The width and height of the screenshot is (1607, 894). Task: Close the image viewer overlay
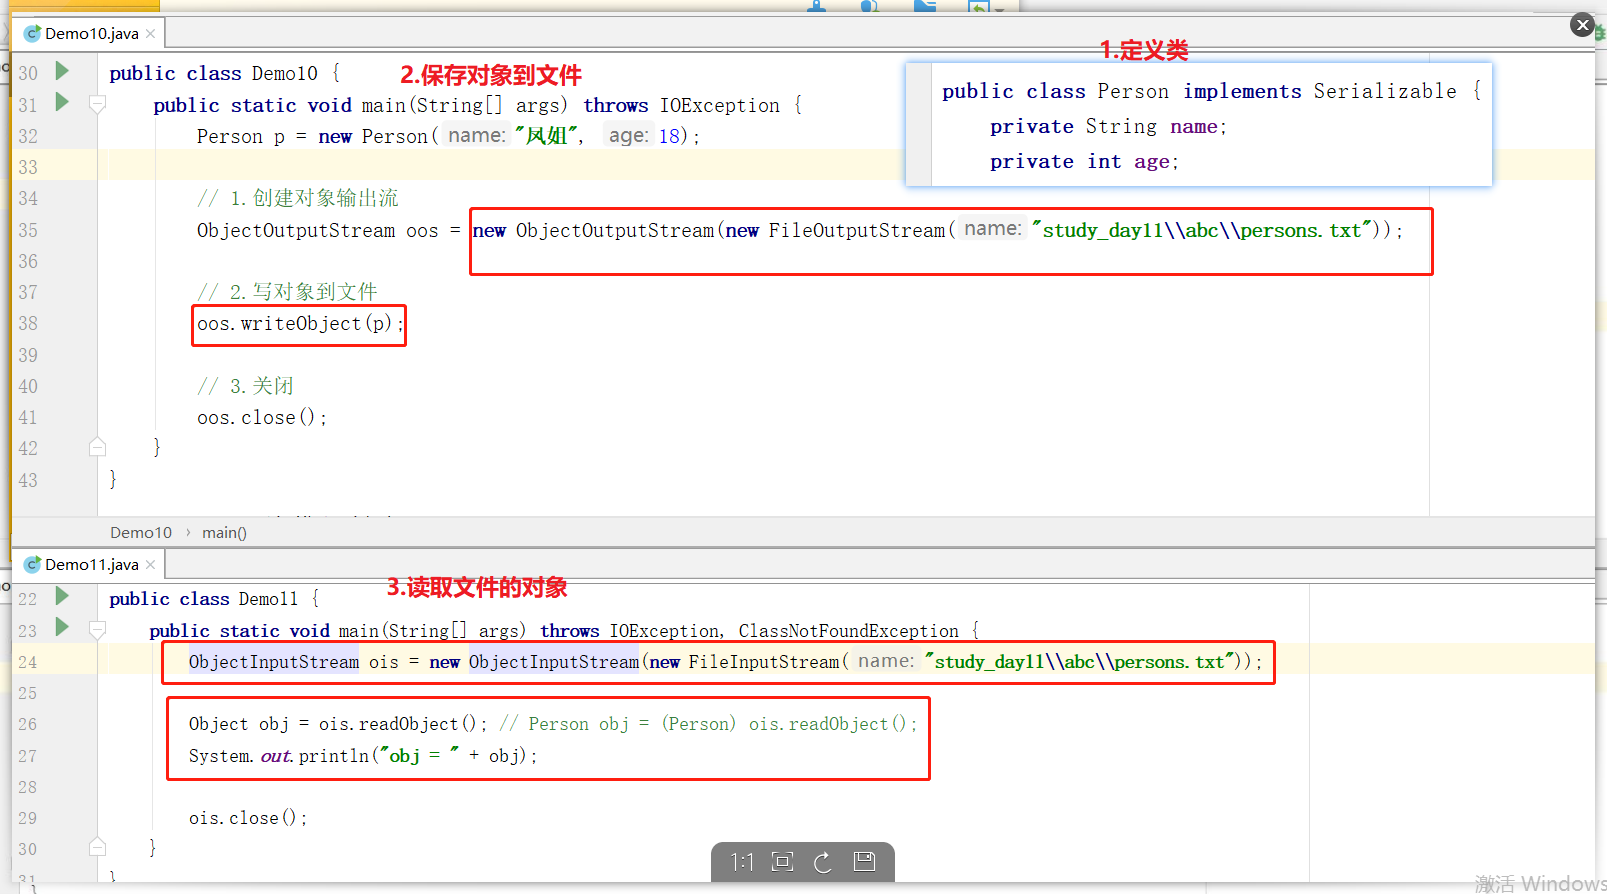point(1582,25)
